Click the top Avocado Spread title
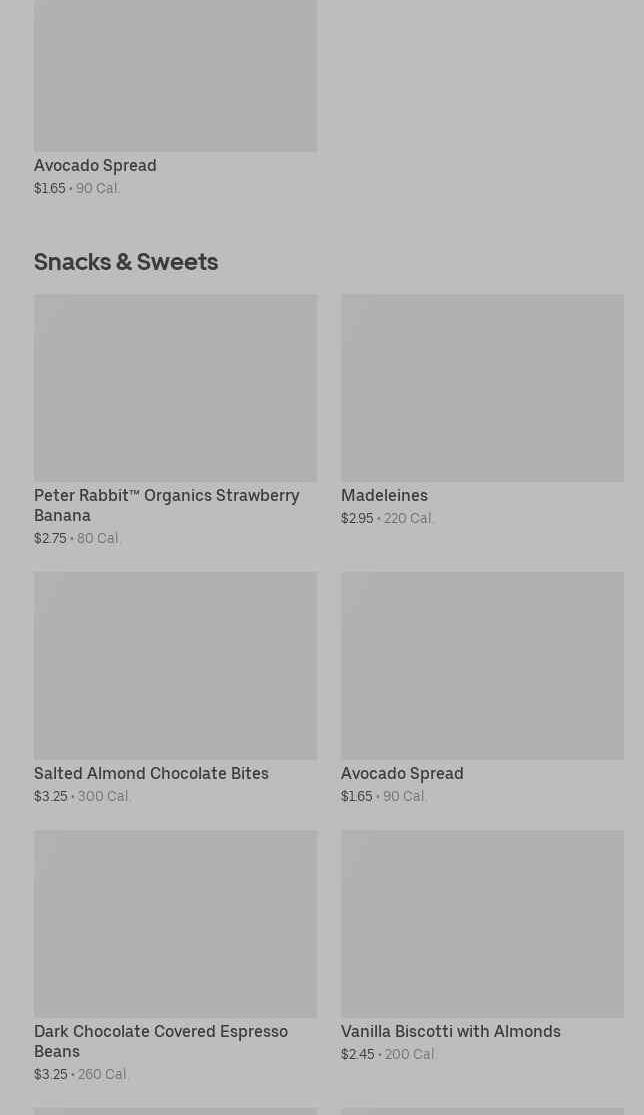 [x=95, y=166]
